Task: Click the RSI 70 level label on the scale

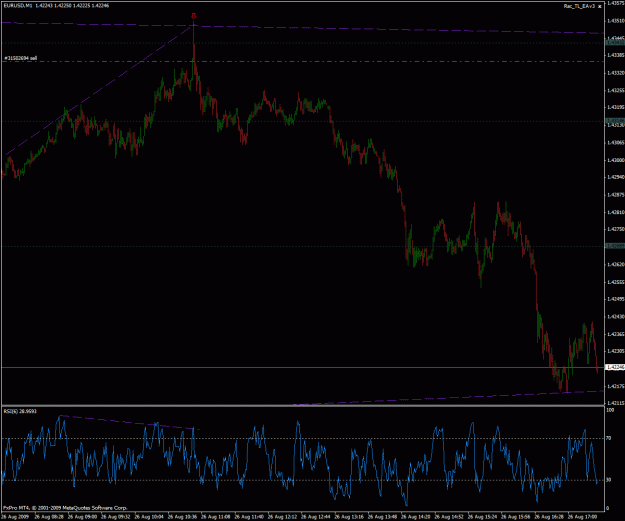Action: coord(609,438)
